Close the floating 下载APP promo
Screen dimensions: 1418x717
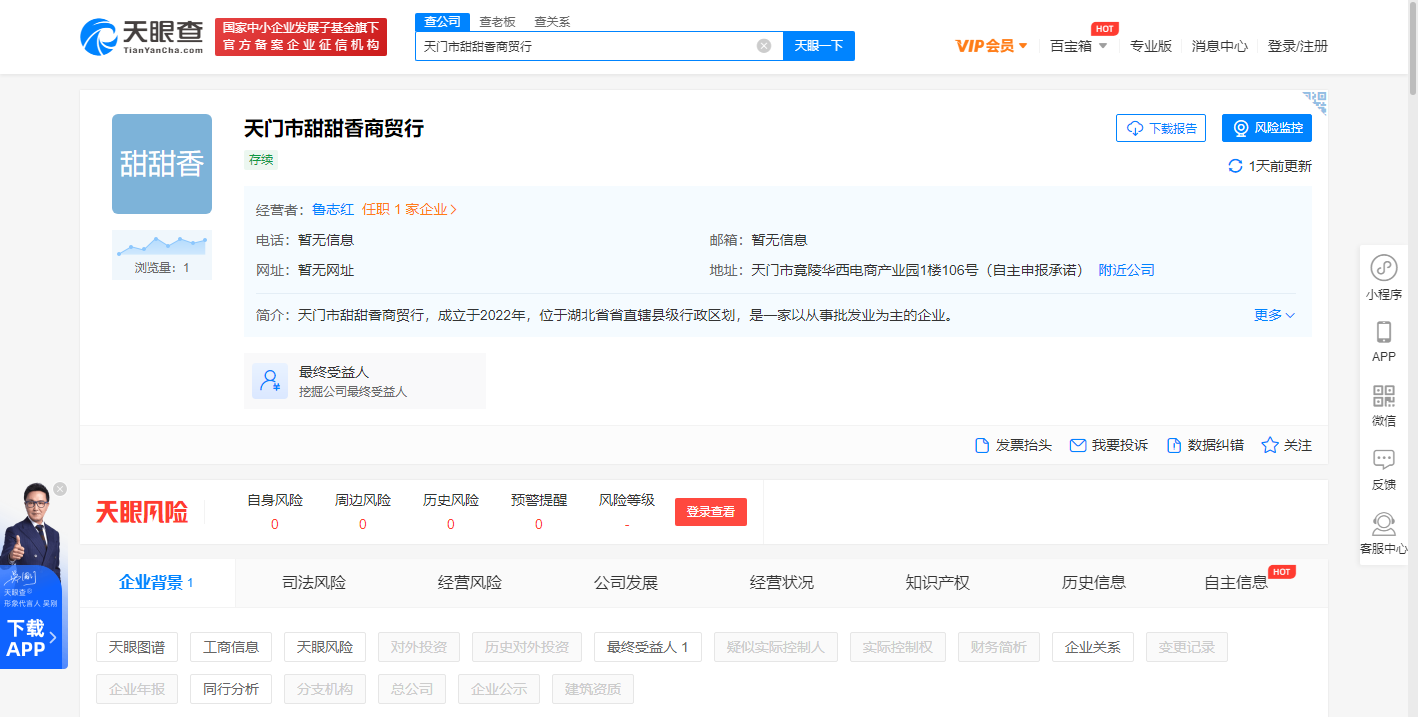(60, 489)
